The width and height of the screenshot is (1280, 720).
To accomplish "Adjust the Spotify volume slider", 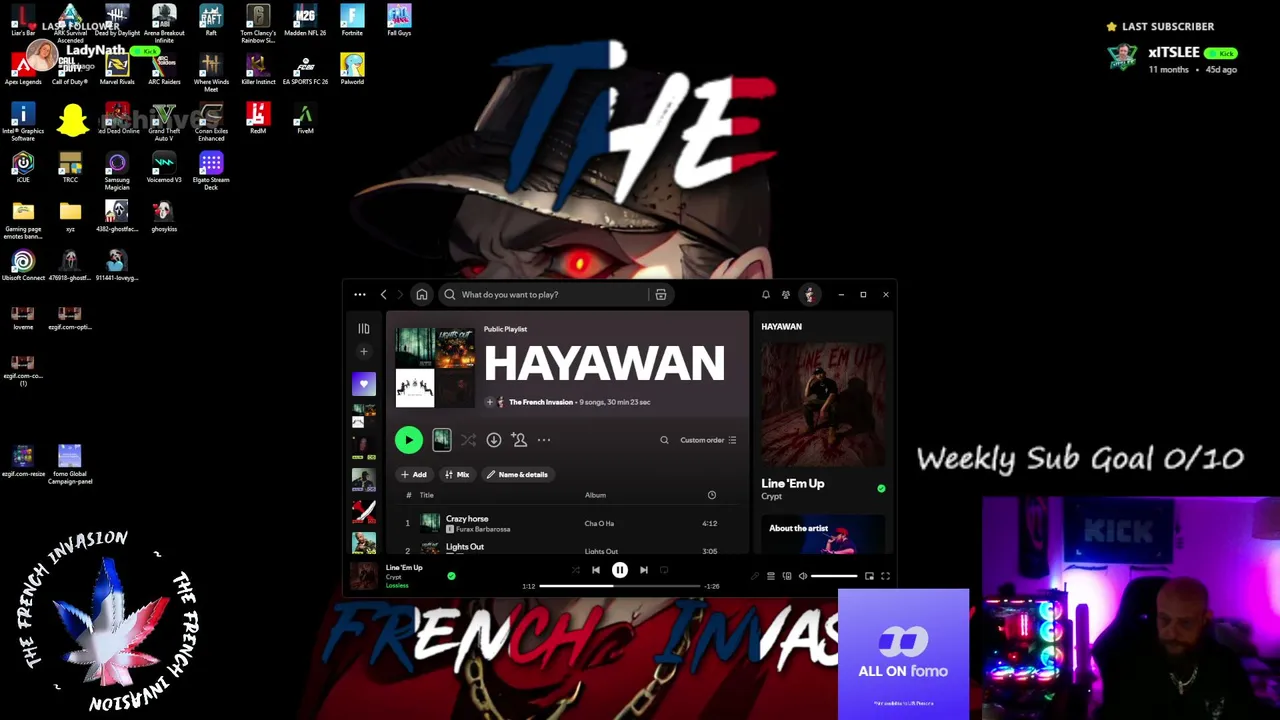I will pos(834,576).
